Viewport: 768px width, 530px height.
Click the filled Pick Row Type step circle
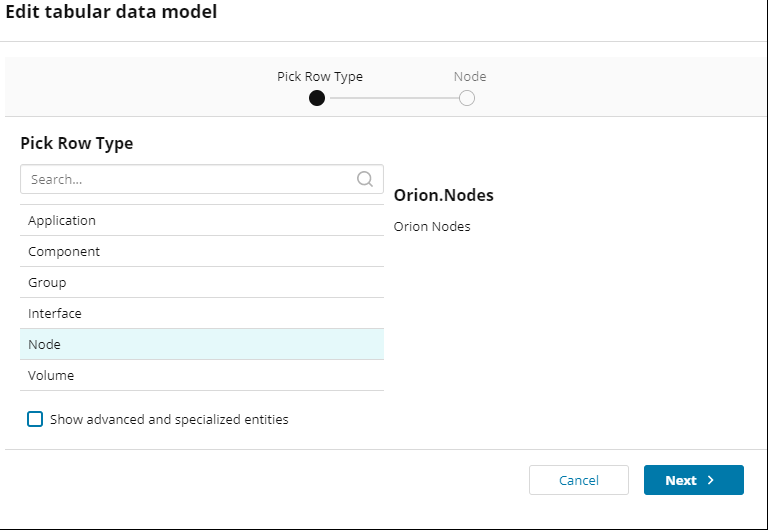click(x=317, y=98)
